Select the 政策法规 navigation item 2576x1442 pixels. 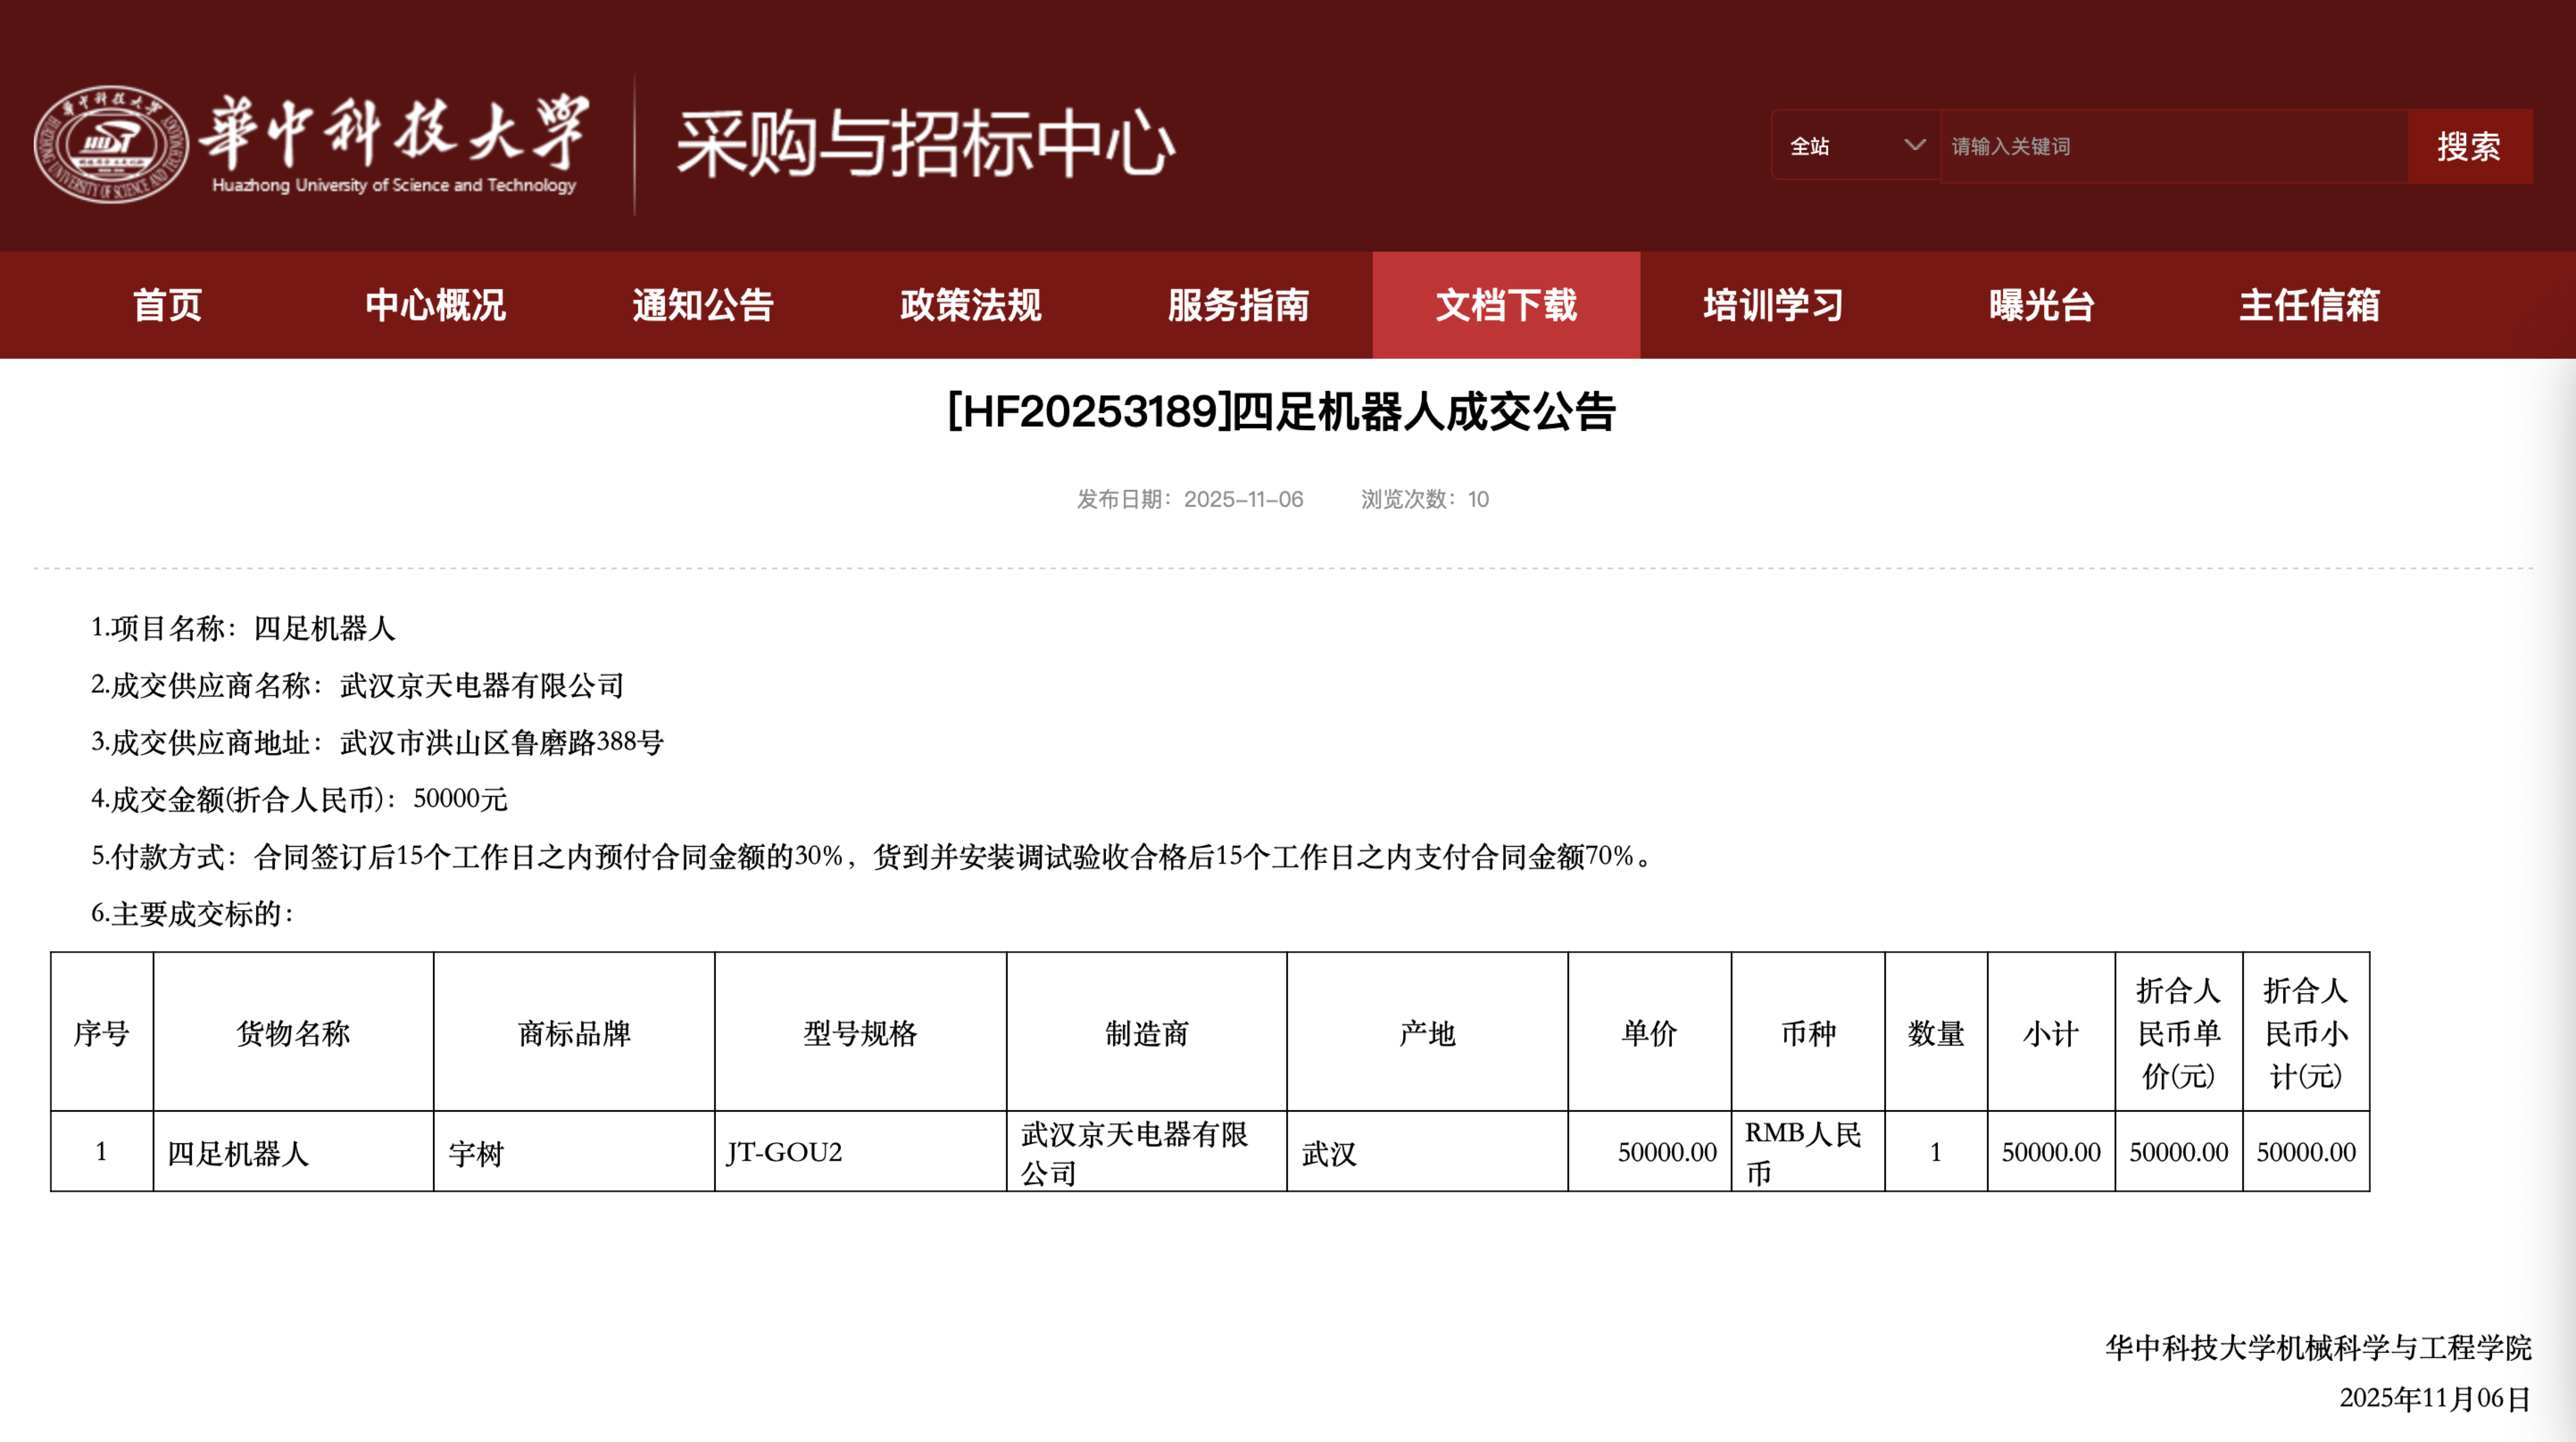click(x=970, y=305)
